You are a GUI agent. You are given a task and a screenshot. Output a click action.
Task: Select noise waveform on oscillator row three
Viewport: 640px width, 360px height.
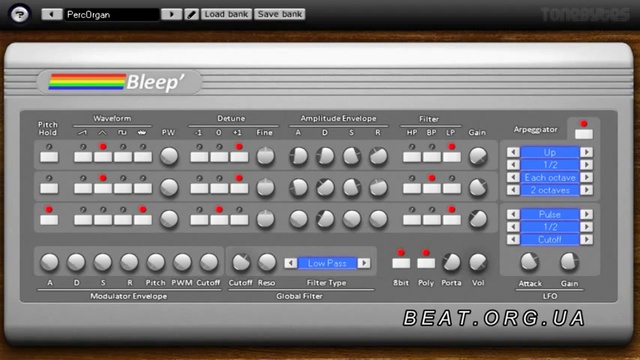point(143,220)
